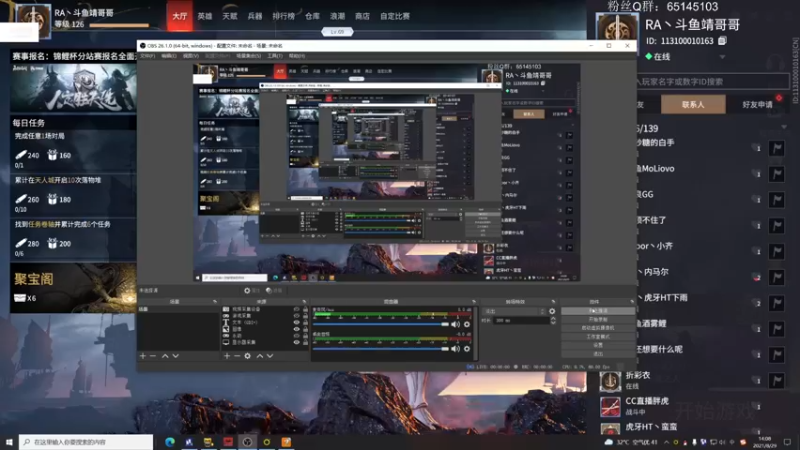Click the player name or ID search field
800x450 pixels.
(712, 82)
